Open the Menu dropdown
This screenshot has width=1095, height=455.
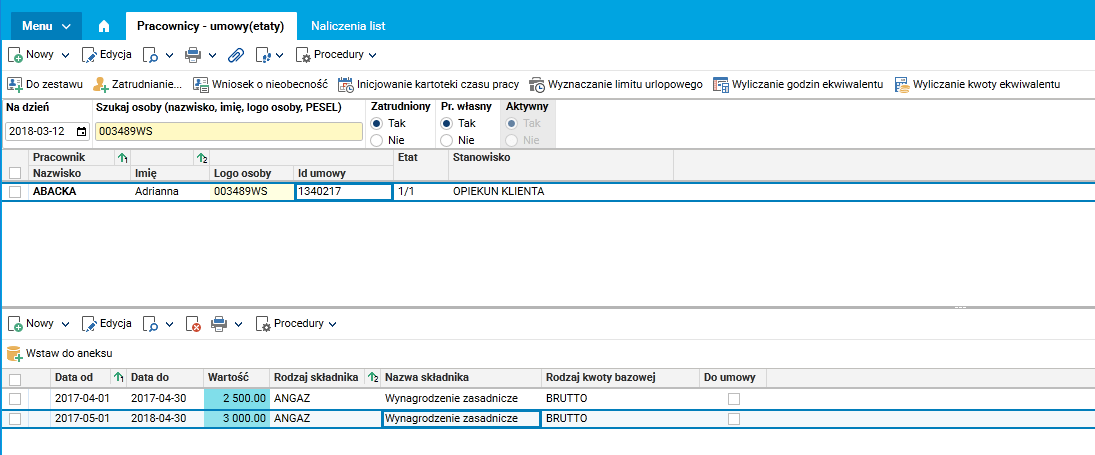pyautogui.click(x=45, y=25)
